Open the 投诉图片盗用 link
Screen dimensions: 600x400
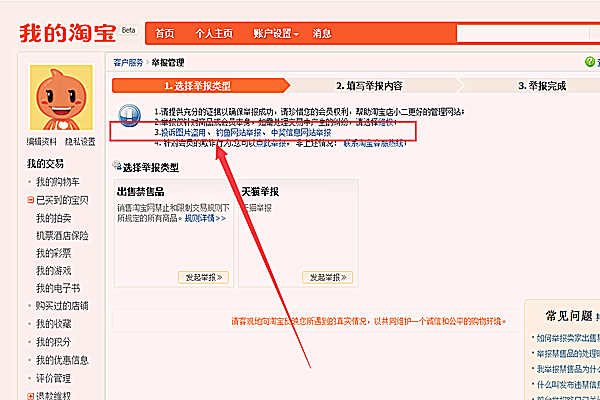click(x=183, y=132)
